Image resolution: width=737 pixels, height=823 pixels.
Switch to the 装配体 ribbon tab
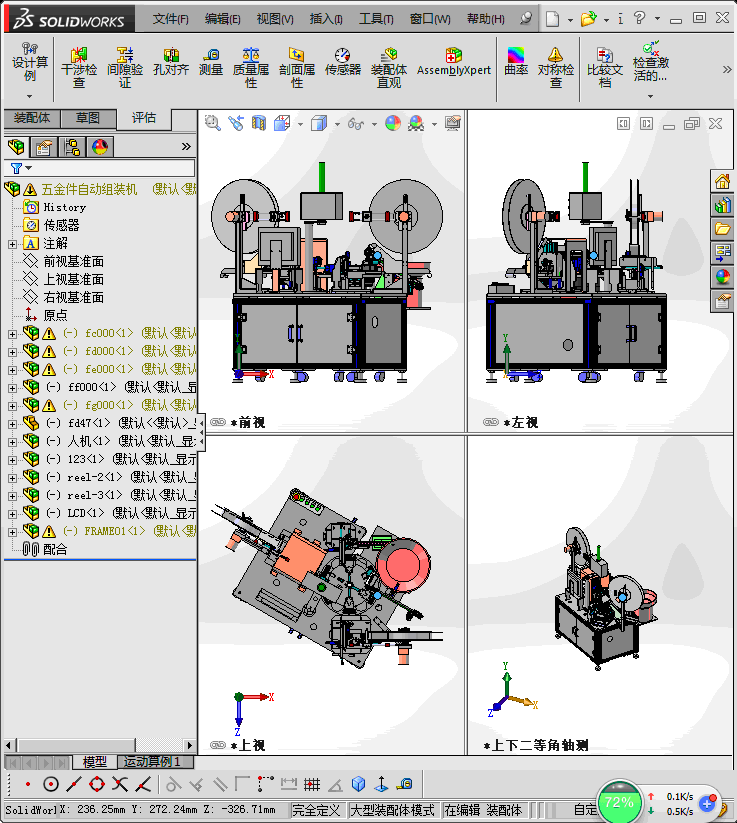(x=32, y=118)
